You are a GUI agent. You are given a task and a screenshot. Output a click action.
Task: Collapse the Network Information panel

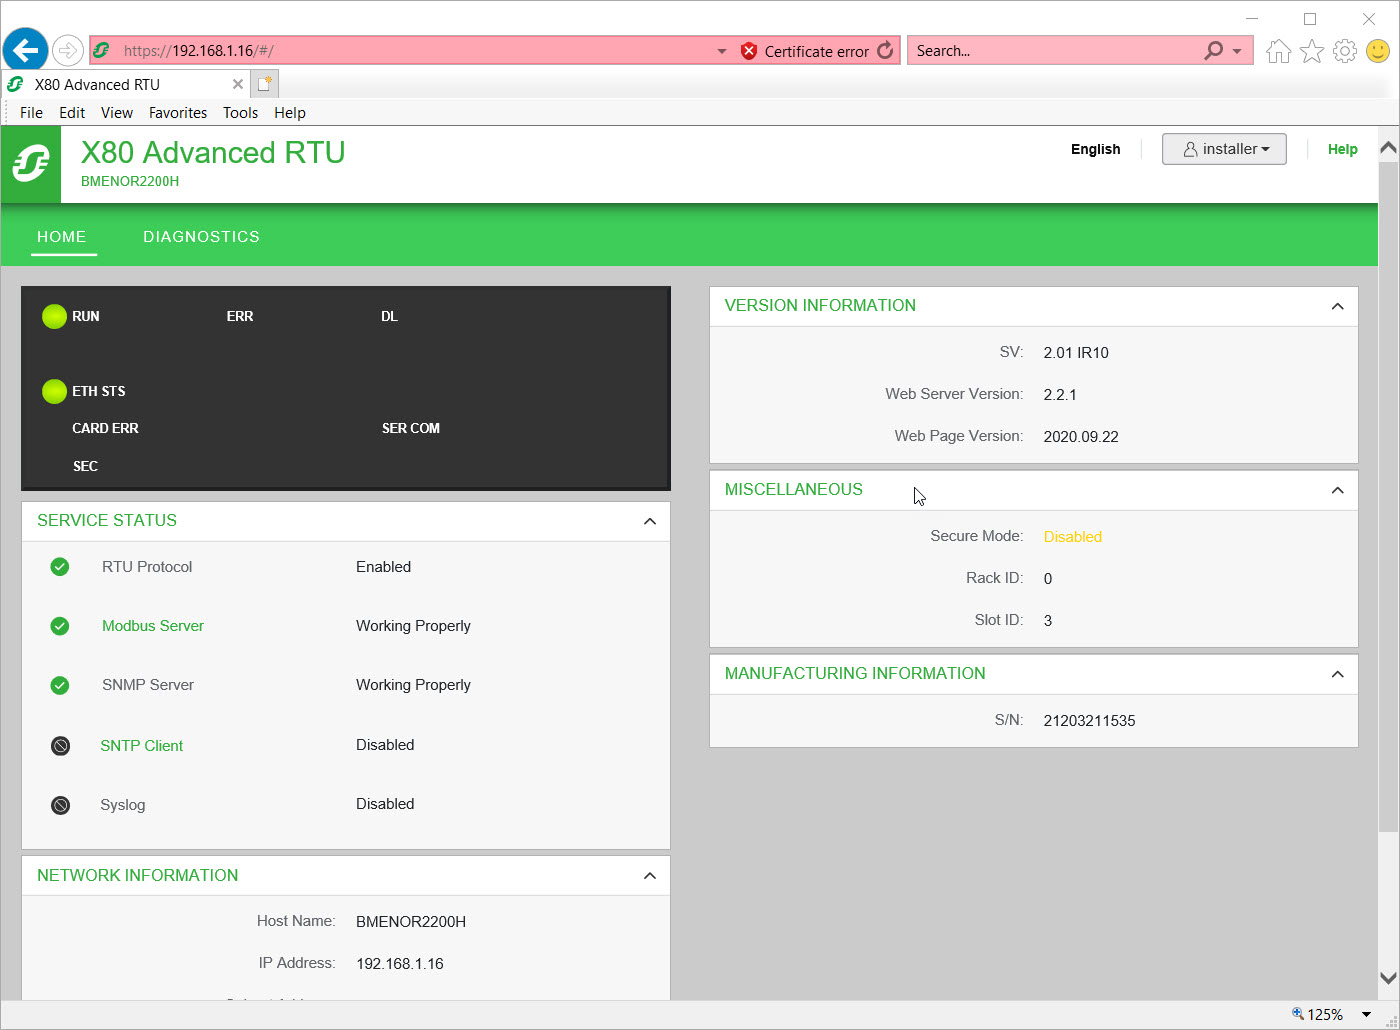pos(650,876)
